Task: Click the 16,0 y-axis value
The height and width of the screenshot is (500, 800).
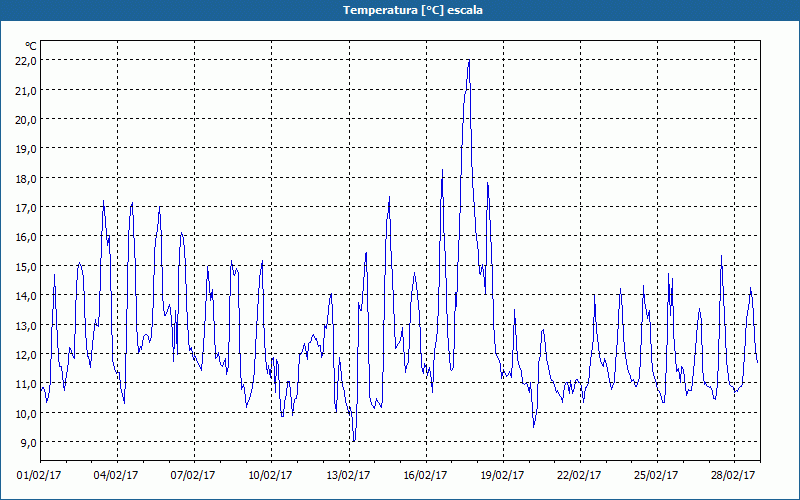Action: pyautogui.click(x=26, y=237)
